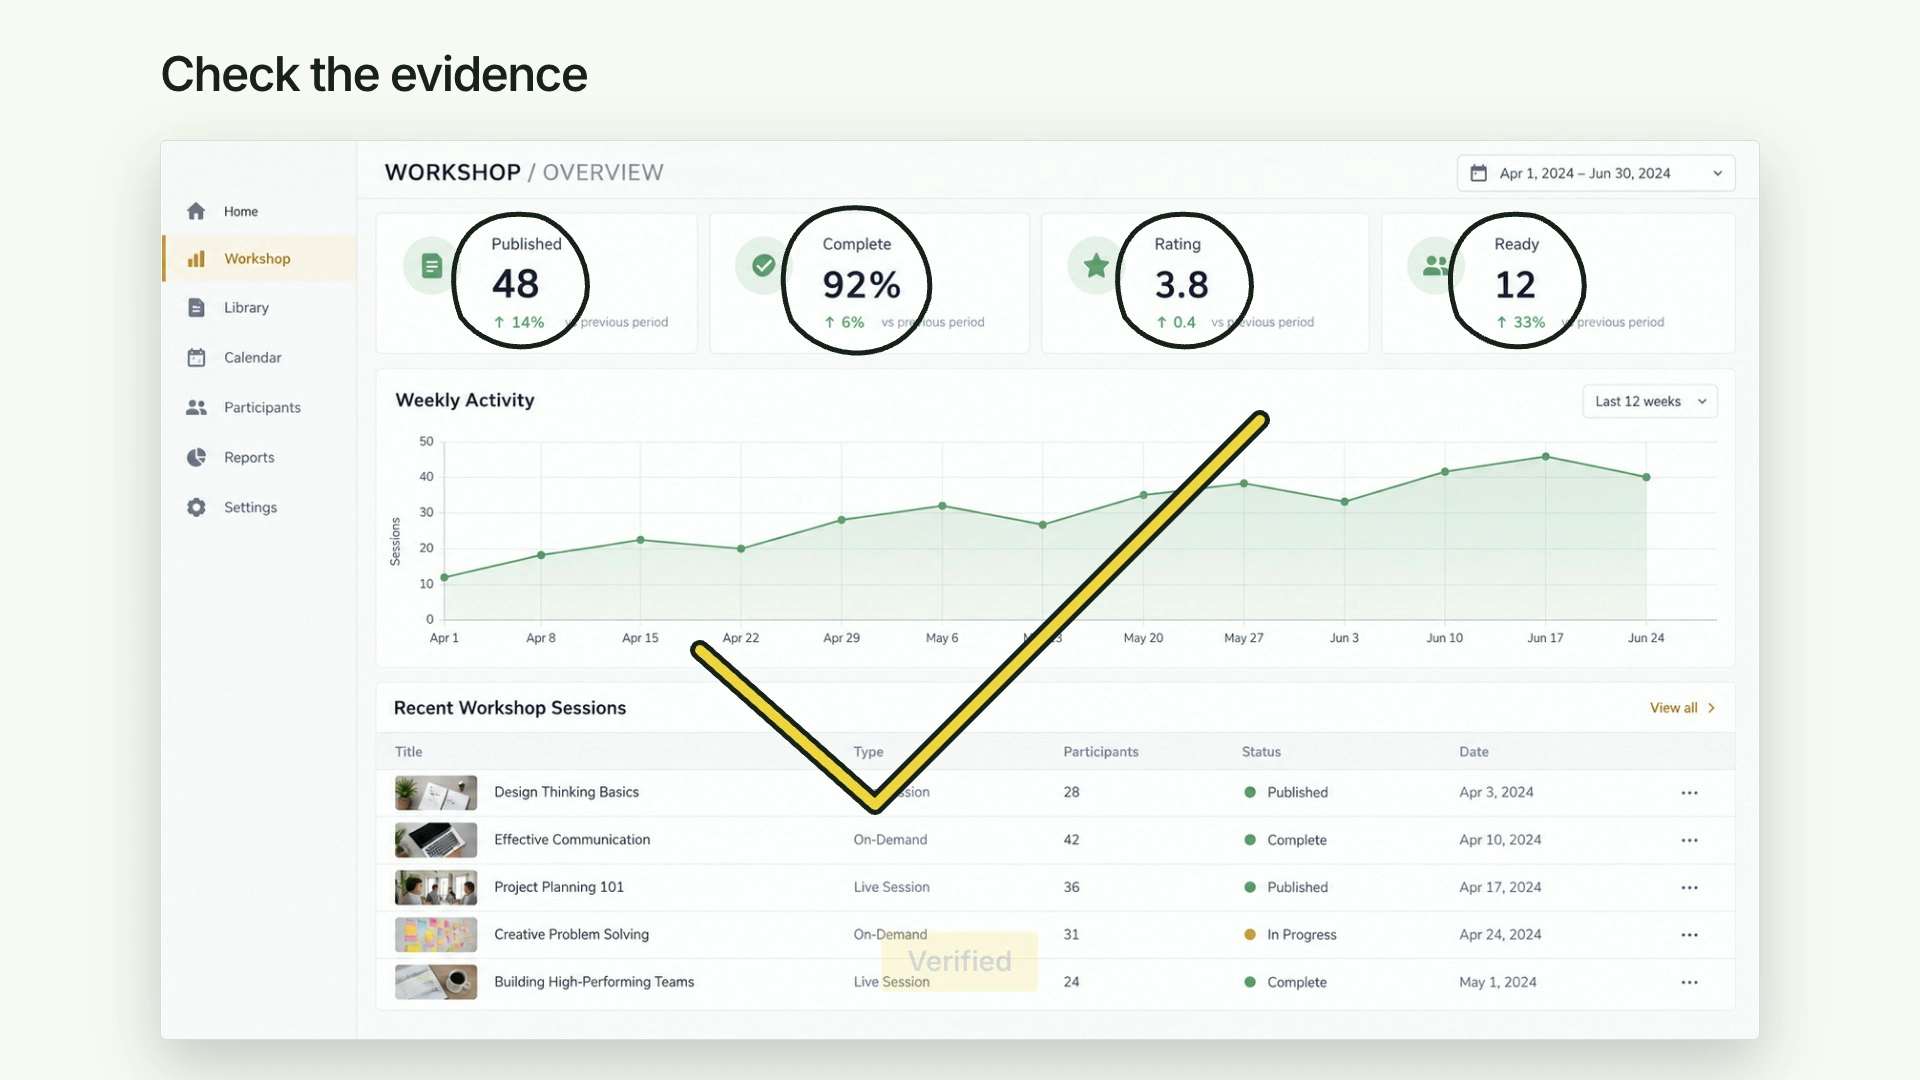Click the Project Planning 101 thumbnail
1920x1080 pixels.
point(436,887)
